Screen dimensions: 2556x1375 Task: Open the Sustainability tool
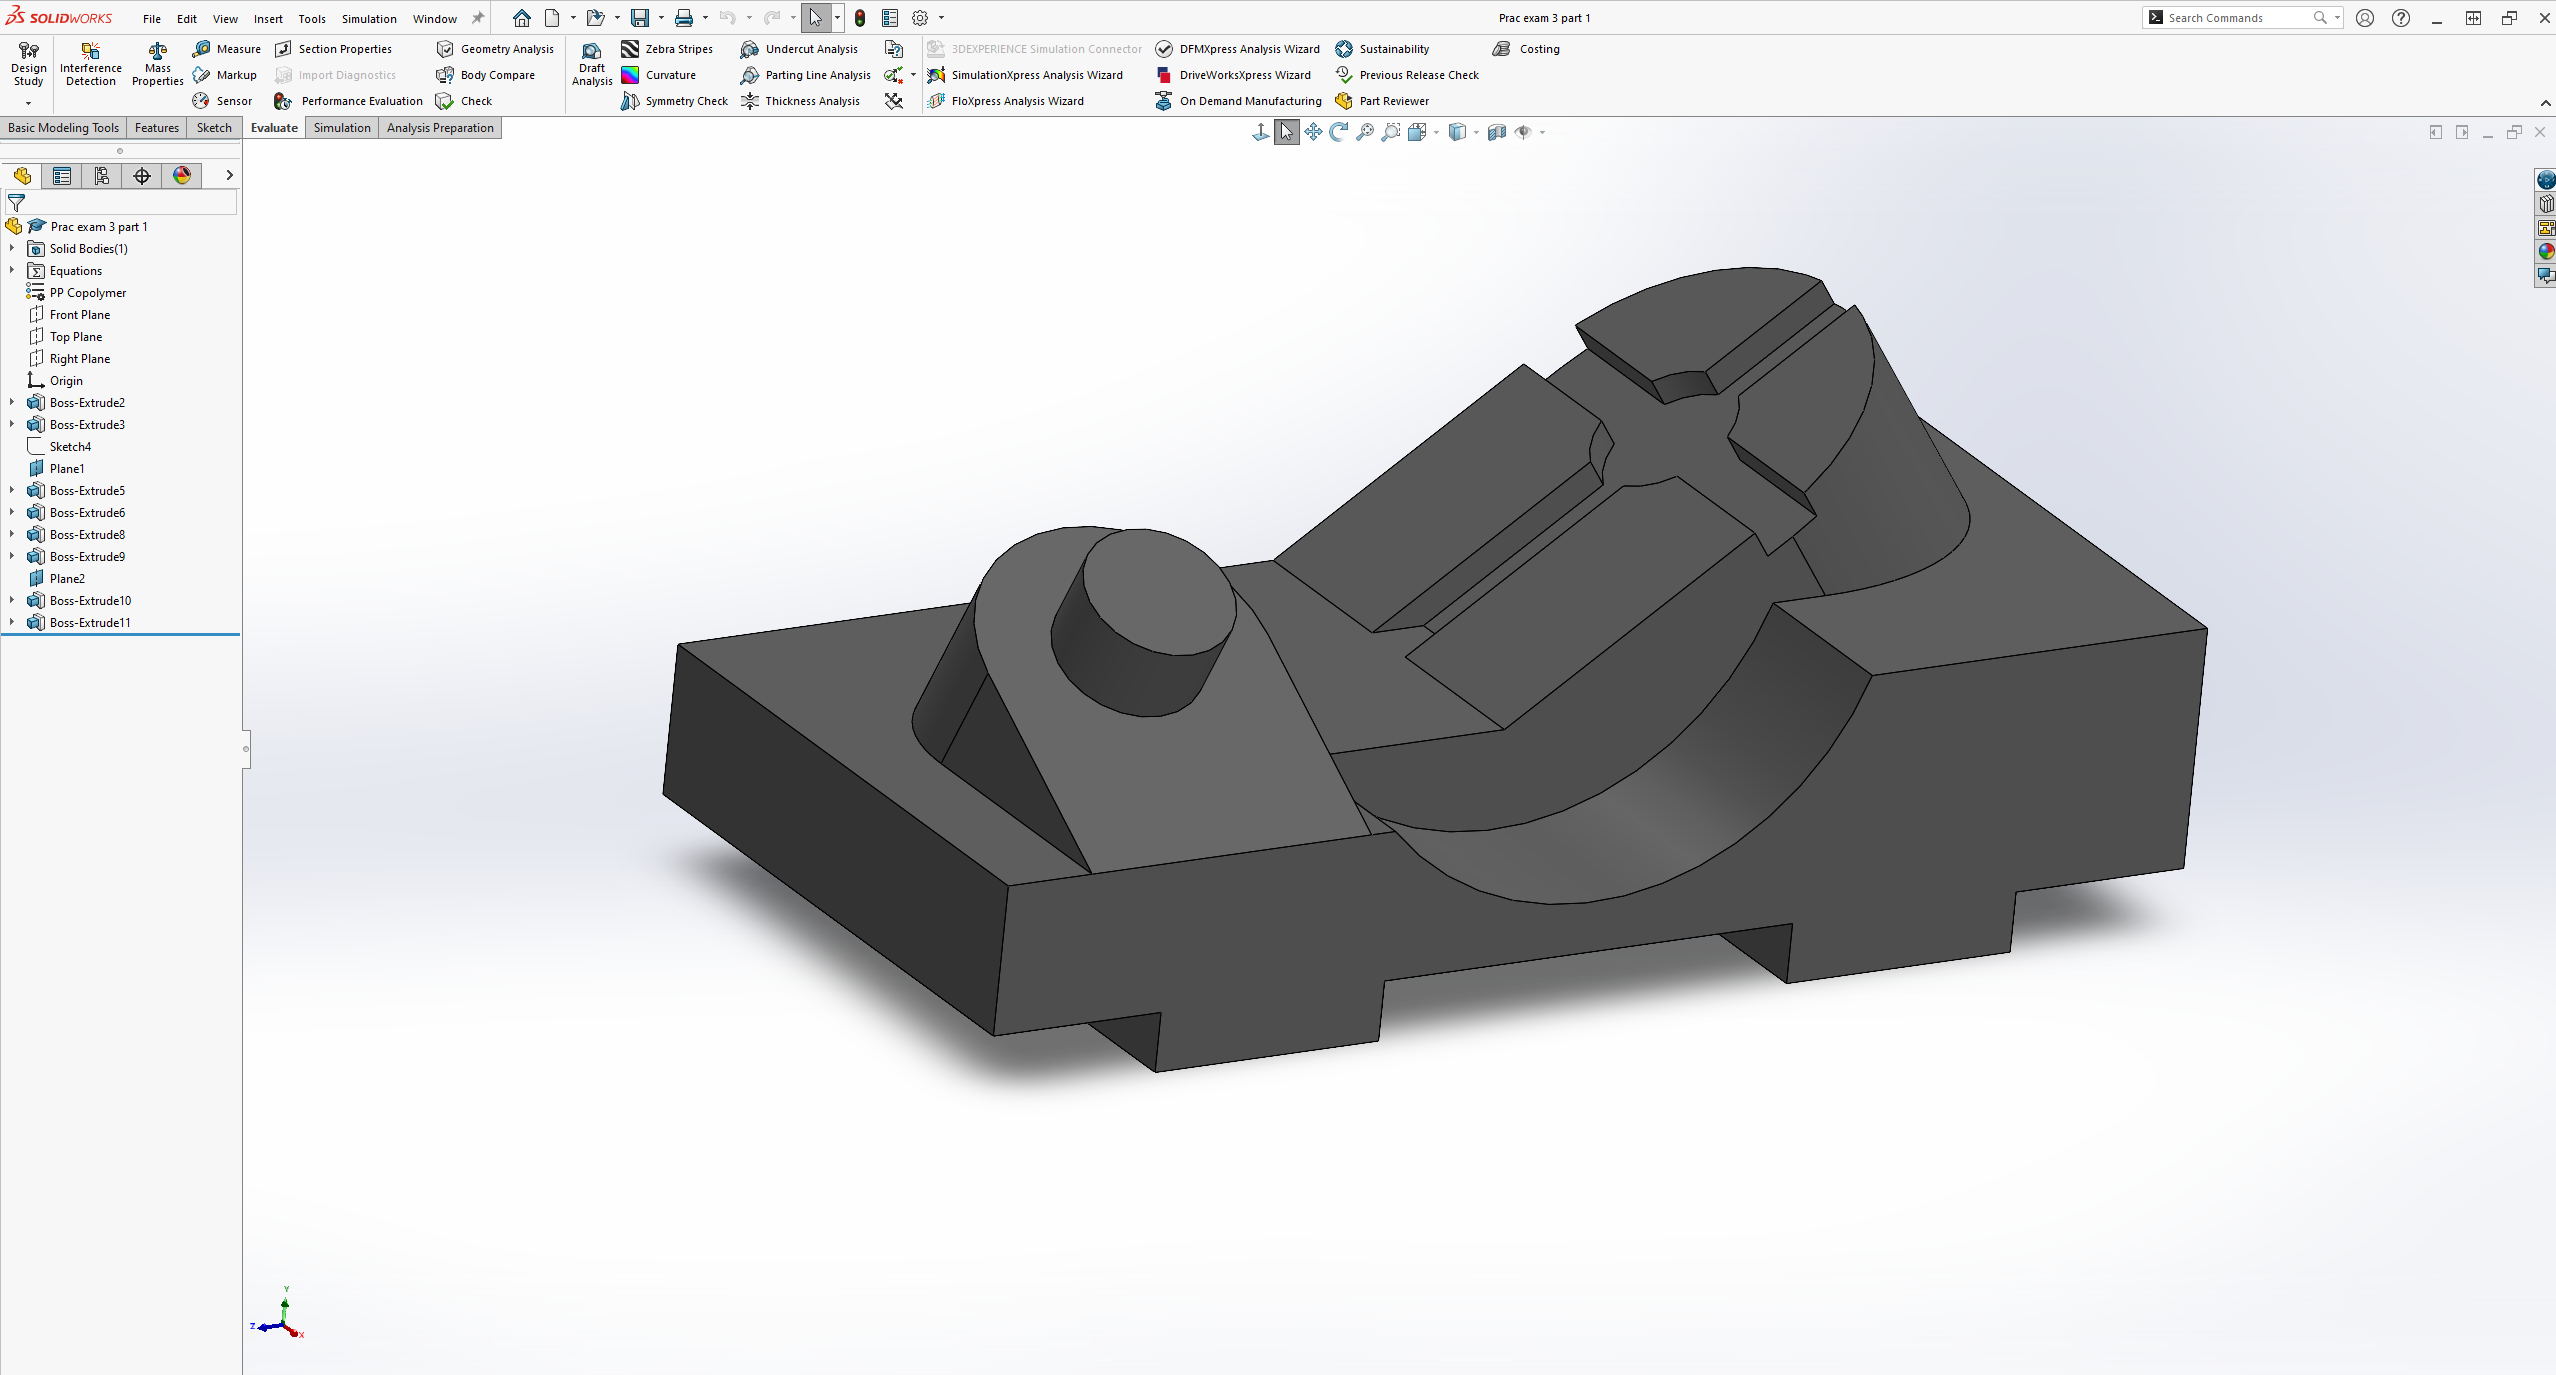click(x=1382, y=49)
